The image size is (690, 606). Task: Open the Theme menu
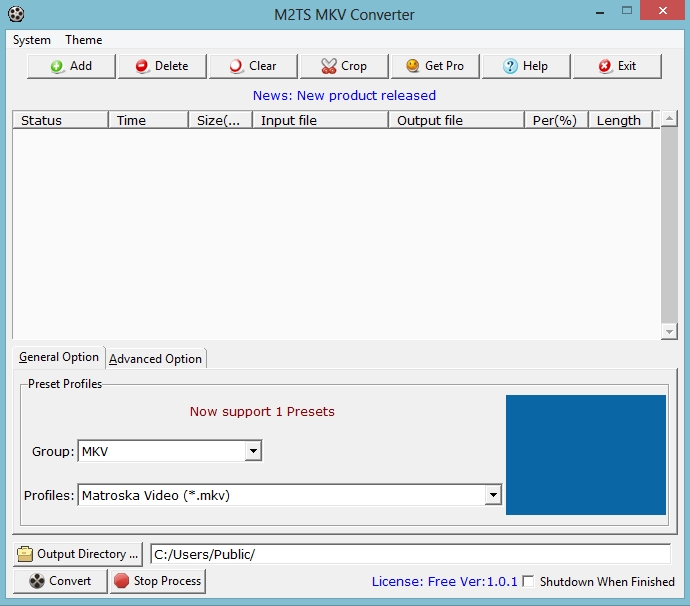[84, 40]
